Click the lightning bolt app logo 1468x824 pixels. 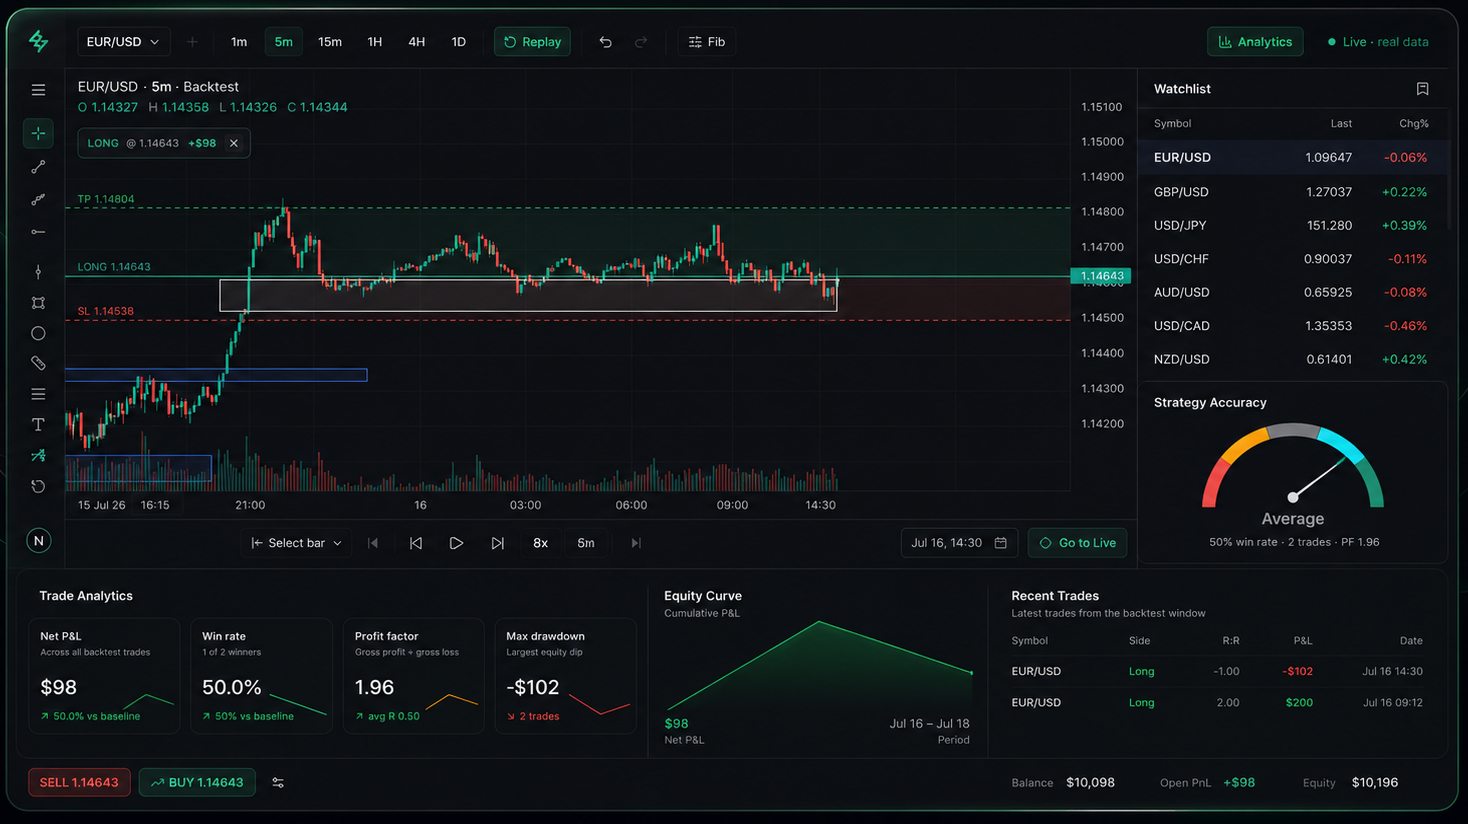pos(38,41)
